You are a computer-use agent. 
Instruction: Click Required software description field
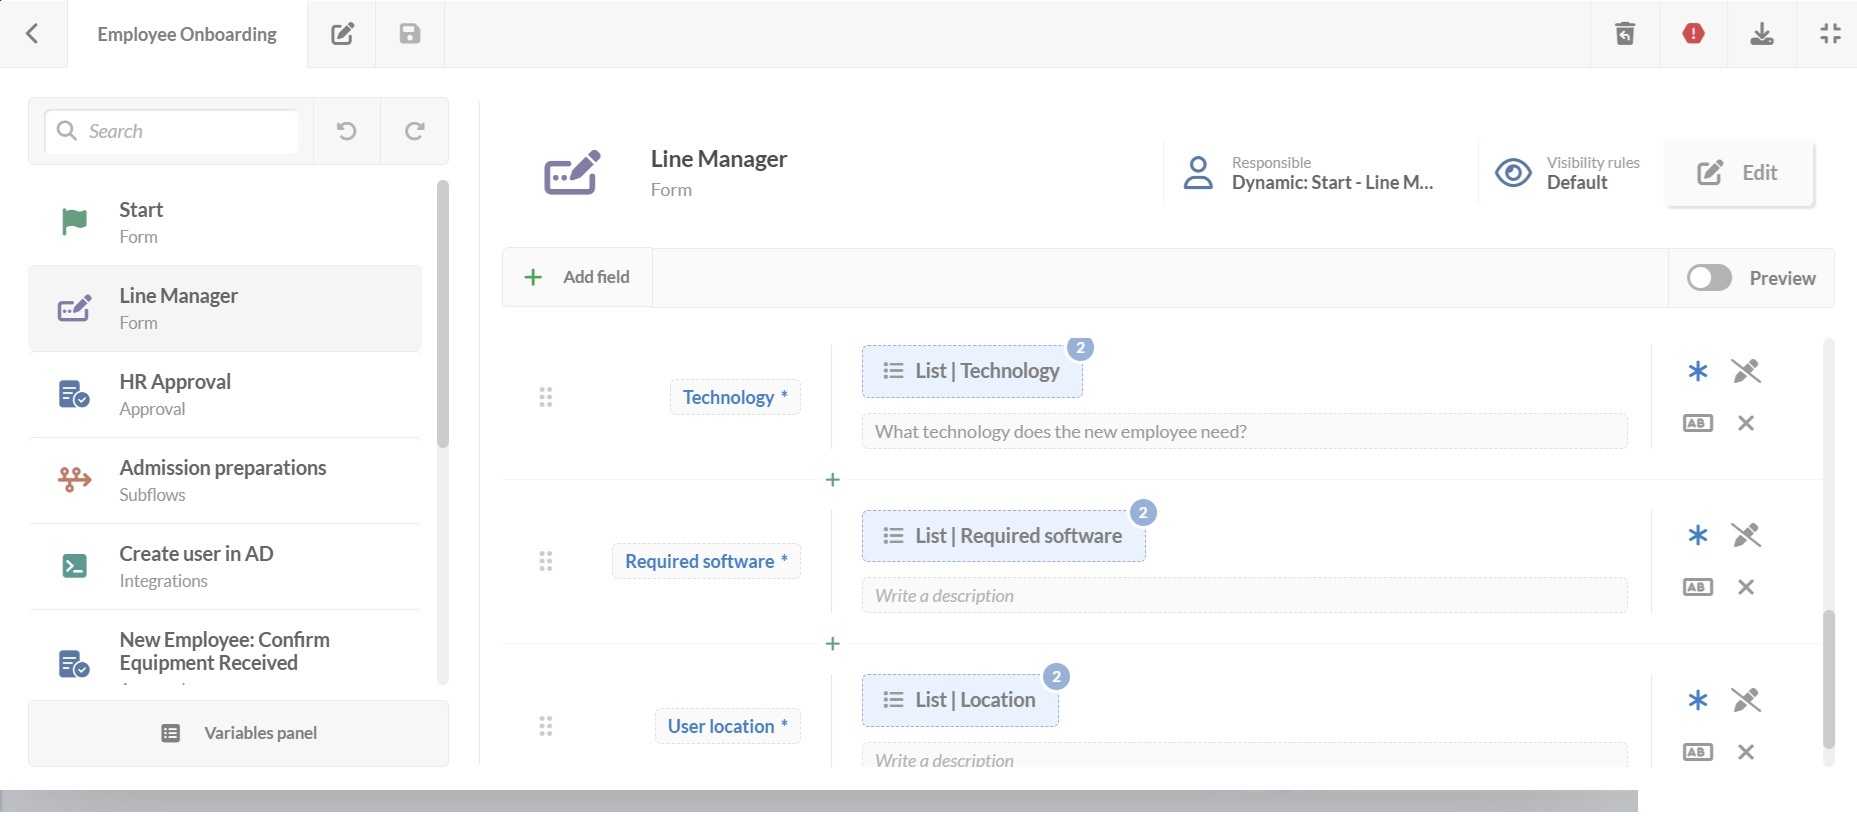click(x=1245, y=595)
